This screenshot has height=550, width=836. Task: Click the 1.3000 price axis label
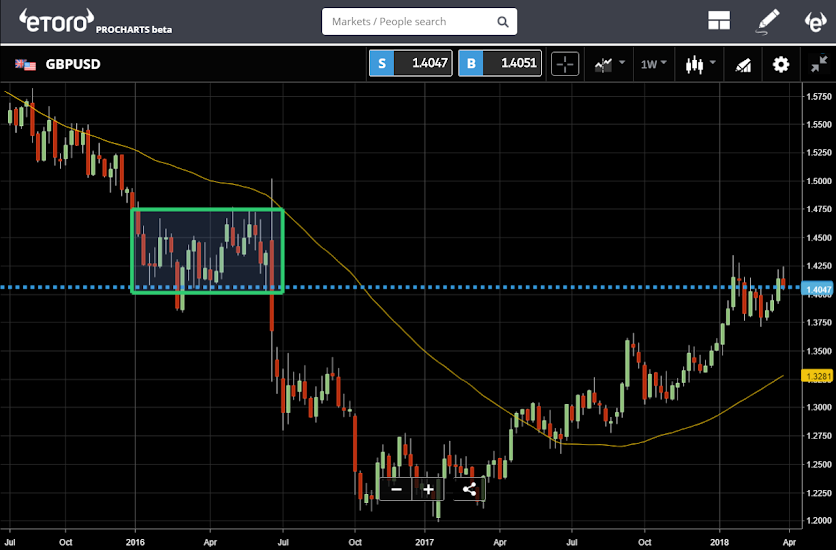pos(819,407)
